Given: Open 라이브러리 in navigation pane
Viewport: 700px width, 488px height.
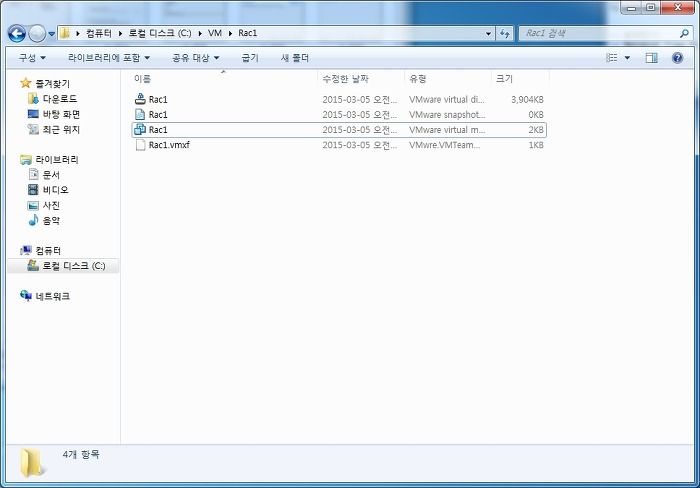Looking at the screenshot, I should [x=57, y=160].
